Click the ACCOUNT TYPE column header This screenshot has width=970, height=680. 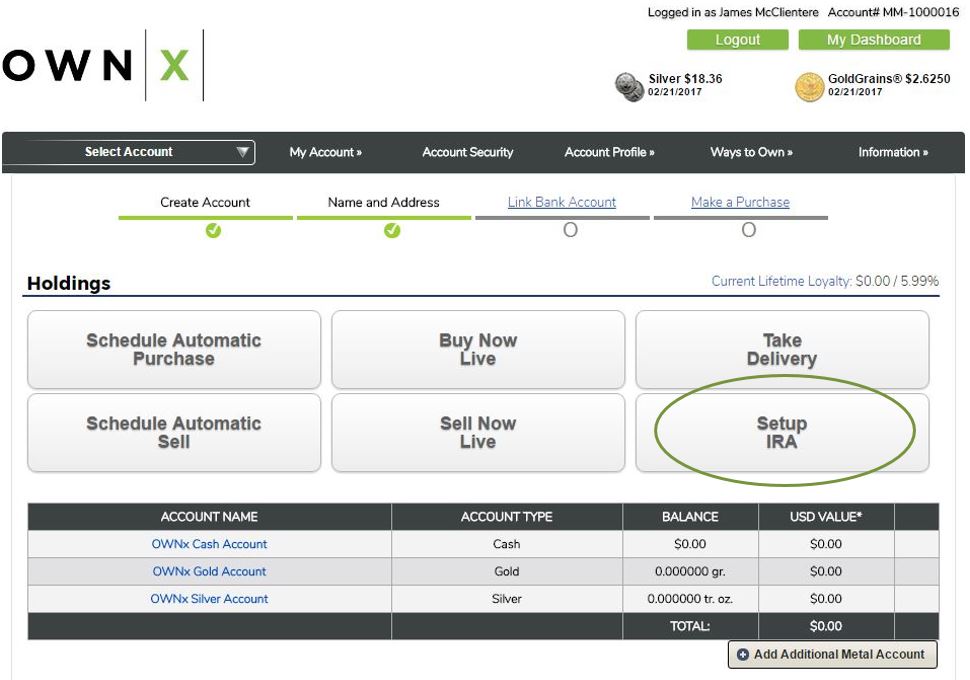click(x=507, y=517)
